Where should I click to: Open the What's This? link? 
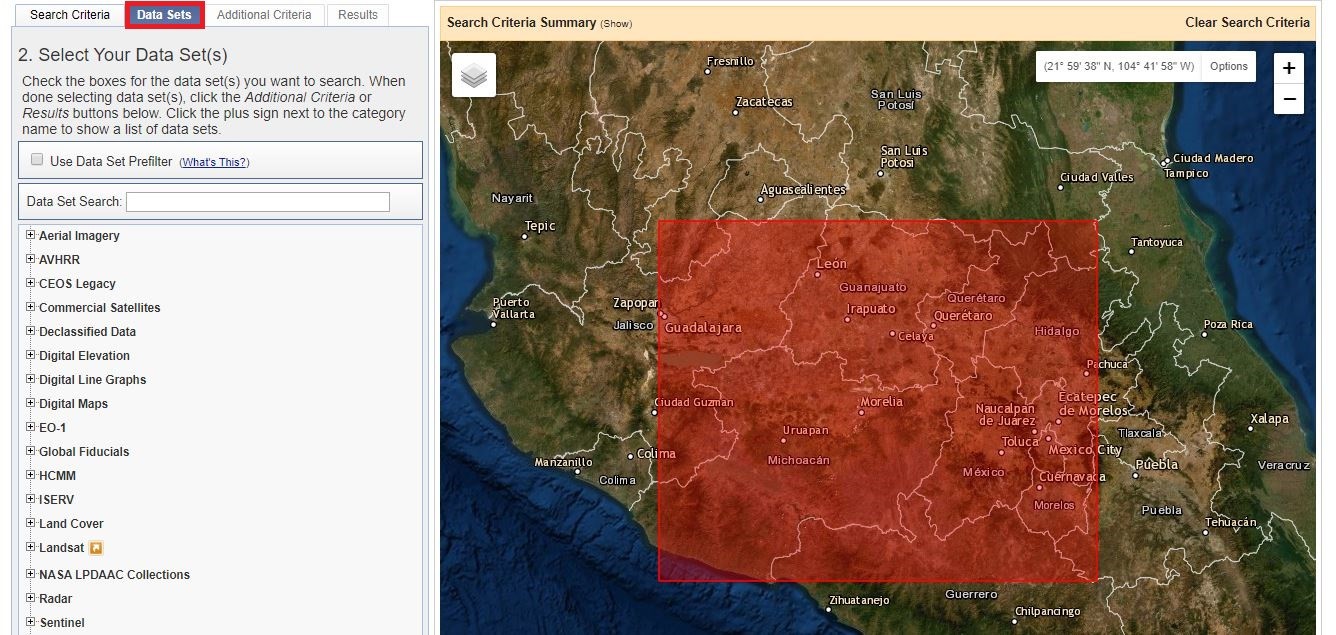[x=214, y=162]
